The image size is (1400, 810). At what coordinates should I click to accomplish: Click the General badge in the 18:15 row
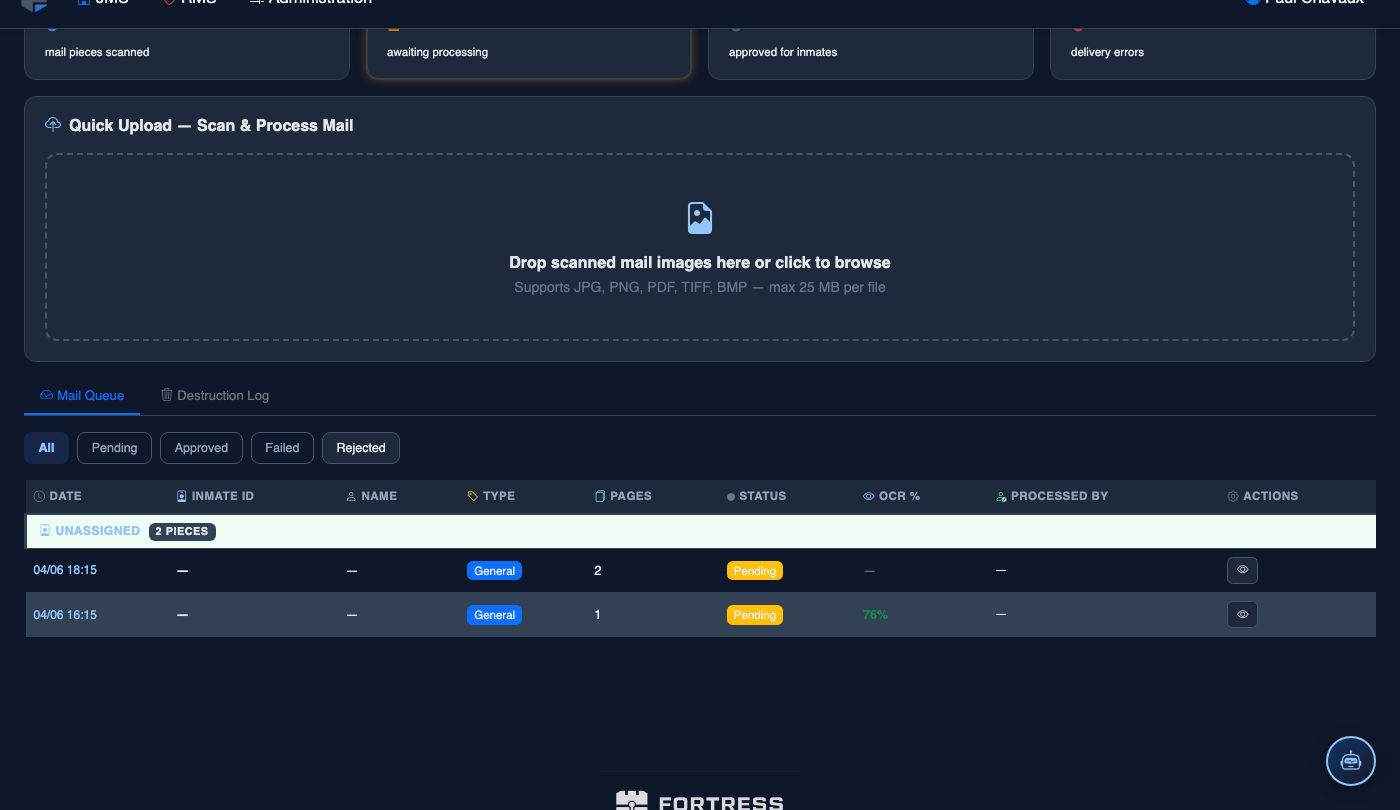[x=494, y=571]
